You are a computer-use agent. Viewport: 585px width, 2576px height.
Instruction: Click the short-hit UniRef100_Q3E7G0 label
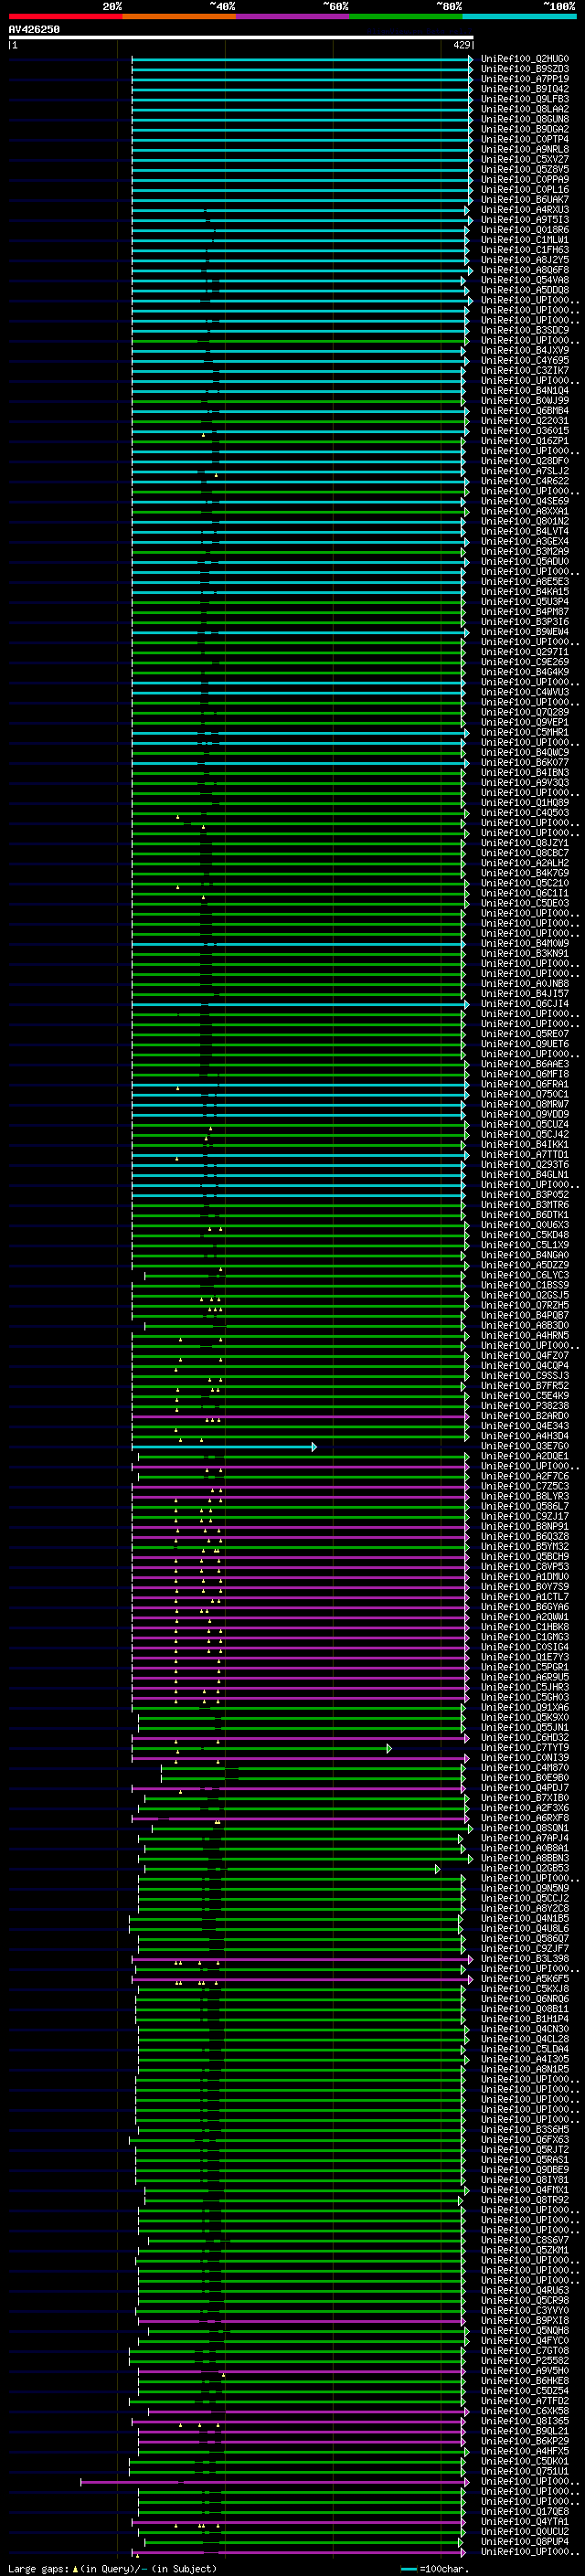coord(524,1446)
